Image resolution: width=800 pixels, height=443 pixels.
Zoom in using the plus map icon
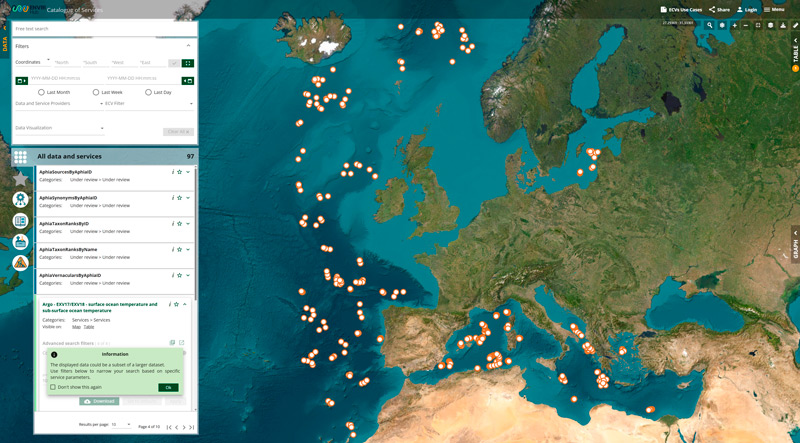(734, 25)
